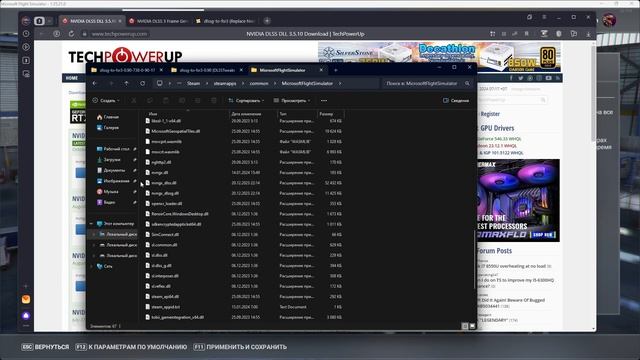Click the Register link on TechPowerUp

[x=490, y=114]
